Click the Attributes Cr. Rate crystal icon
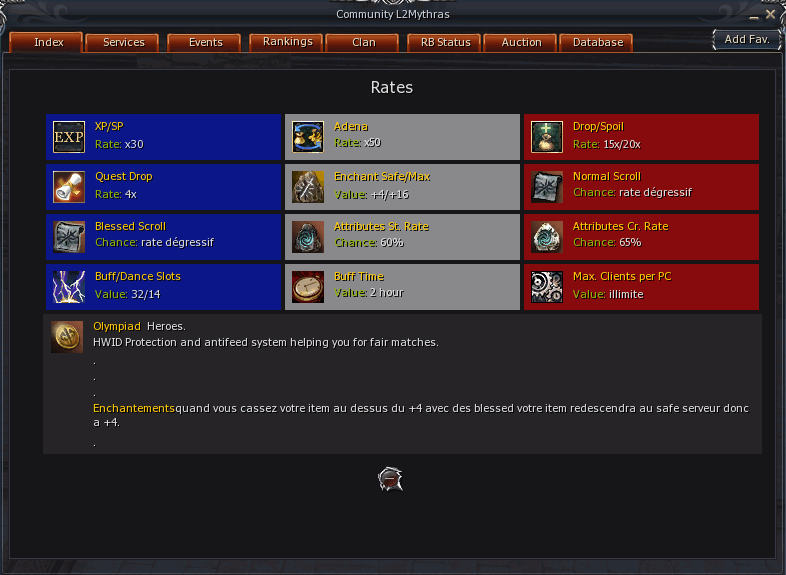 (547, 237)
